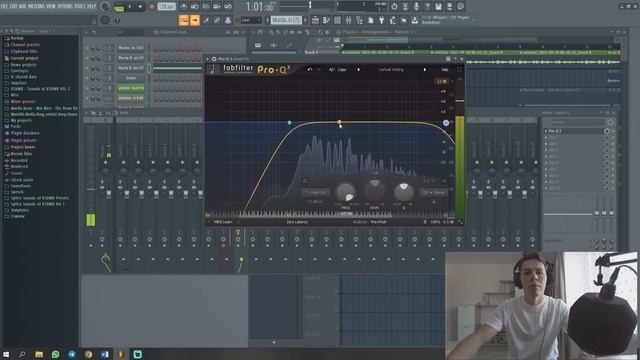The height and width of the screenshot is (360, 640).
Task: Open the PATTERNS menu
Action: tap(36, 7)
